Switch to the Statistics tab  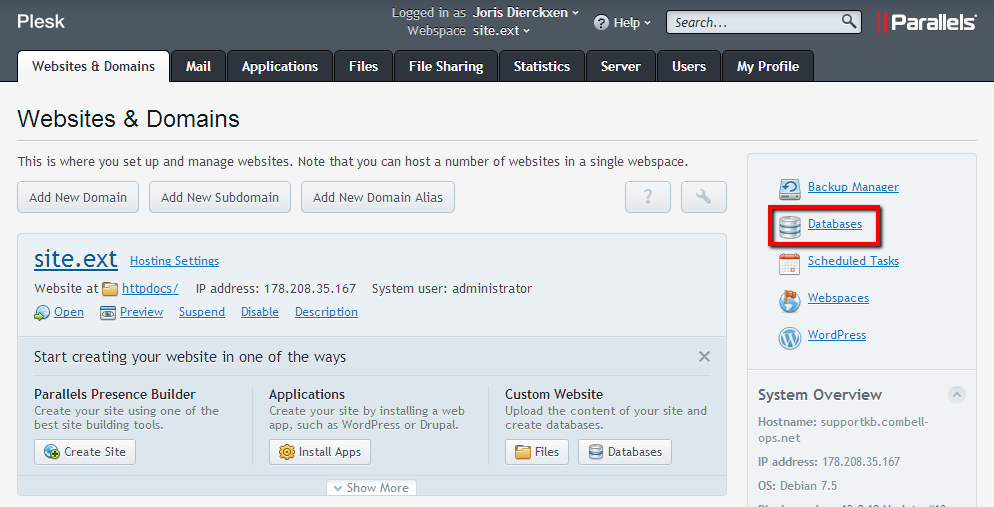(x=541, y=66)
